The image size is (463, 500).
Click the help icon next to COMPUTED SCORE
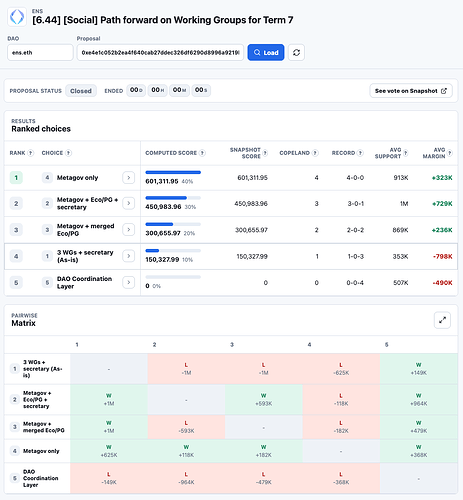202,153
